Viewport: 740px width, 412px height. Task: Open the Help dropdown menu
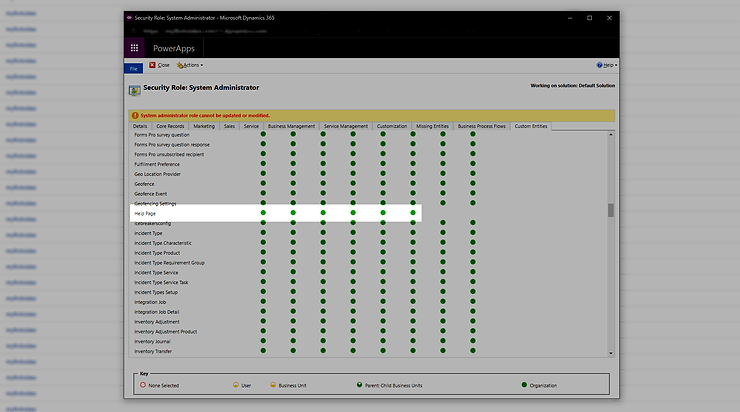(609, 65)
